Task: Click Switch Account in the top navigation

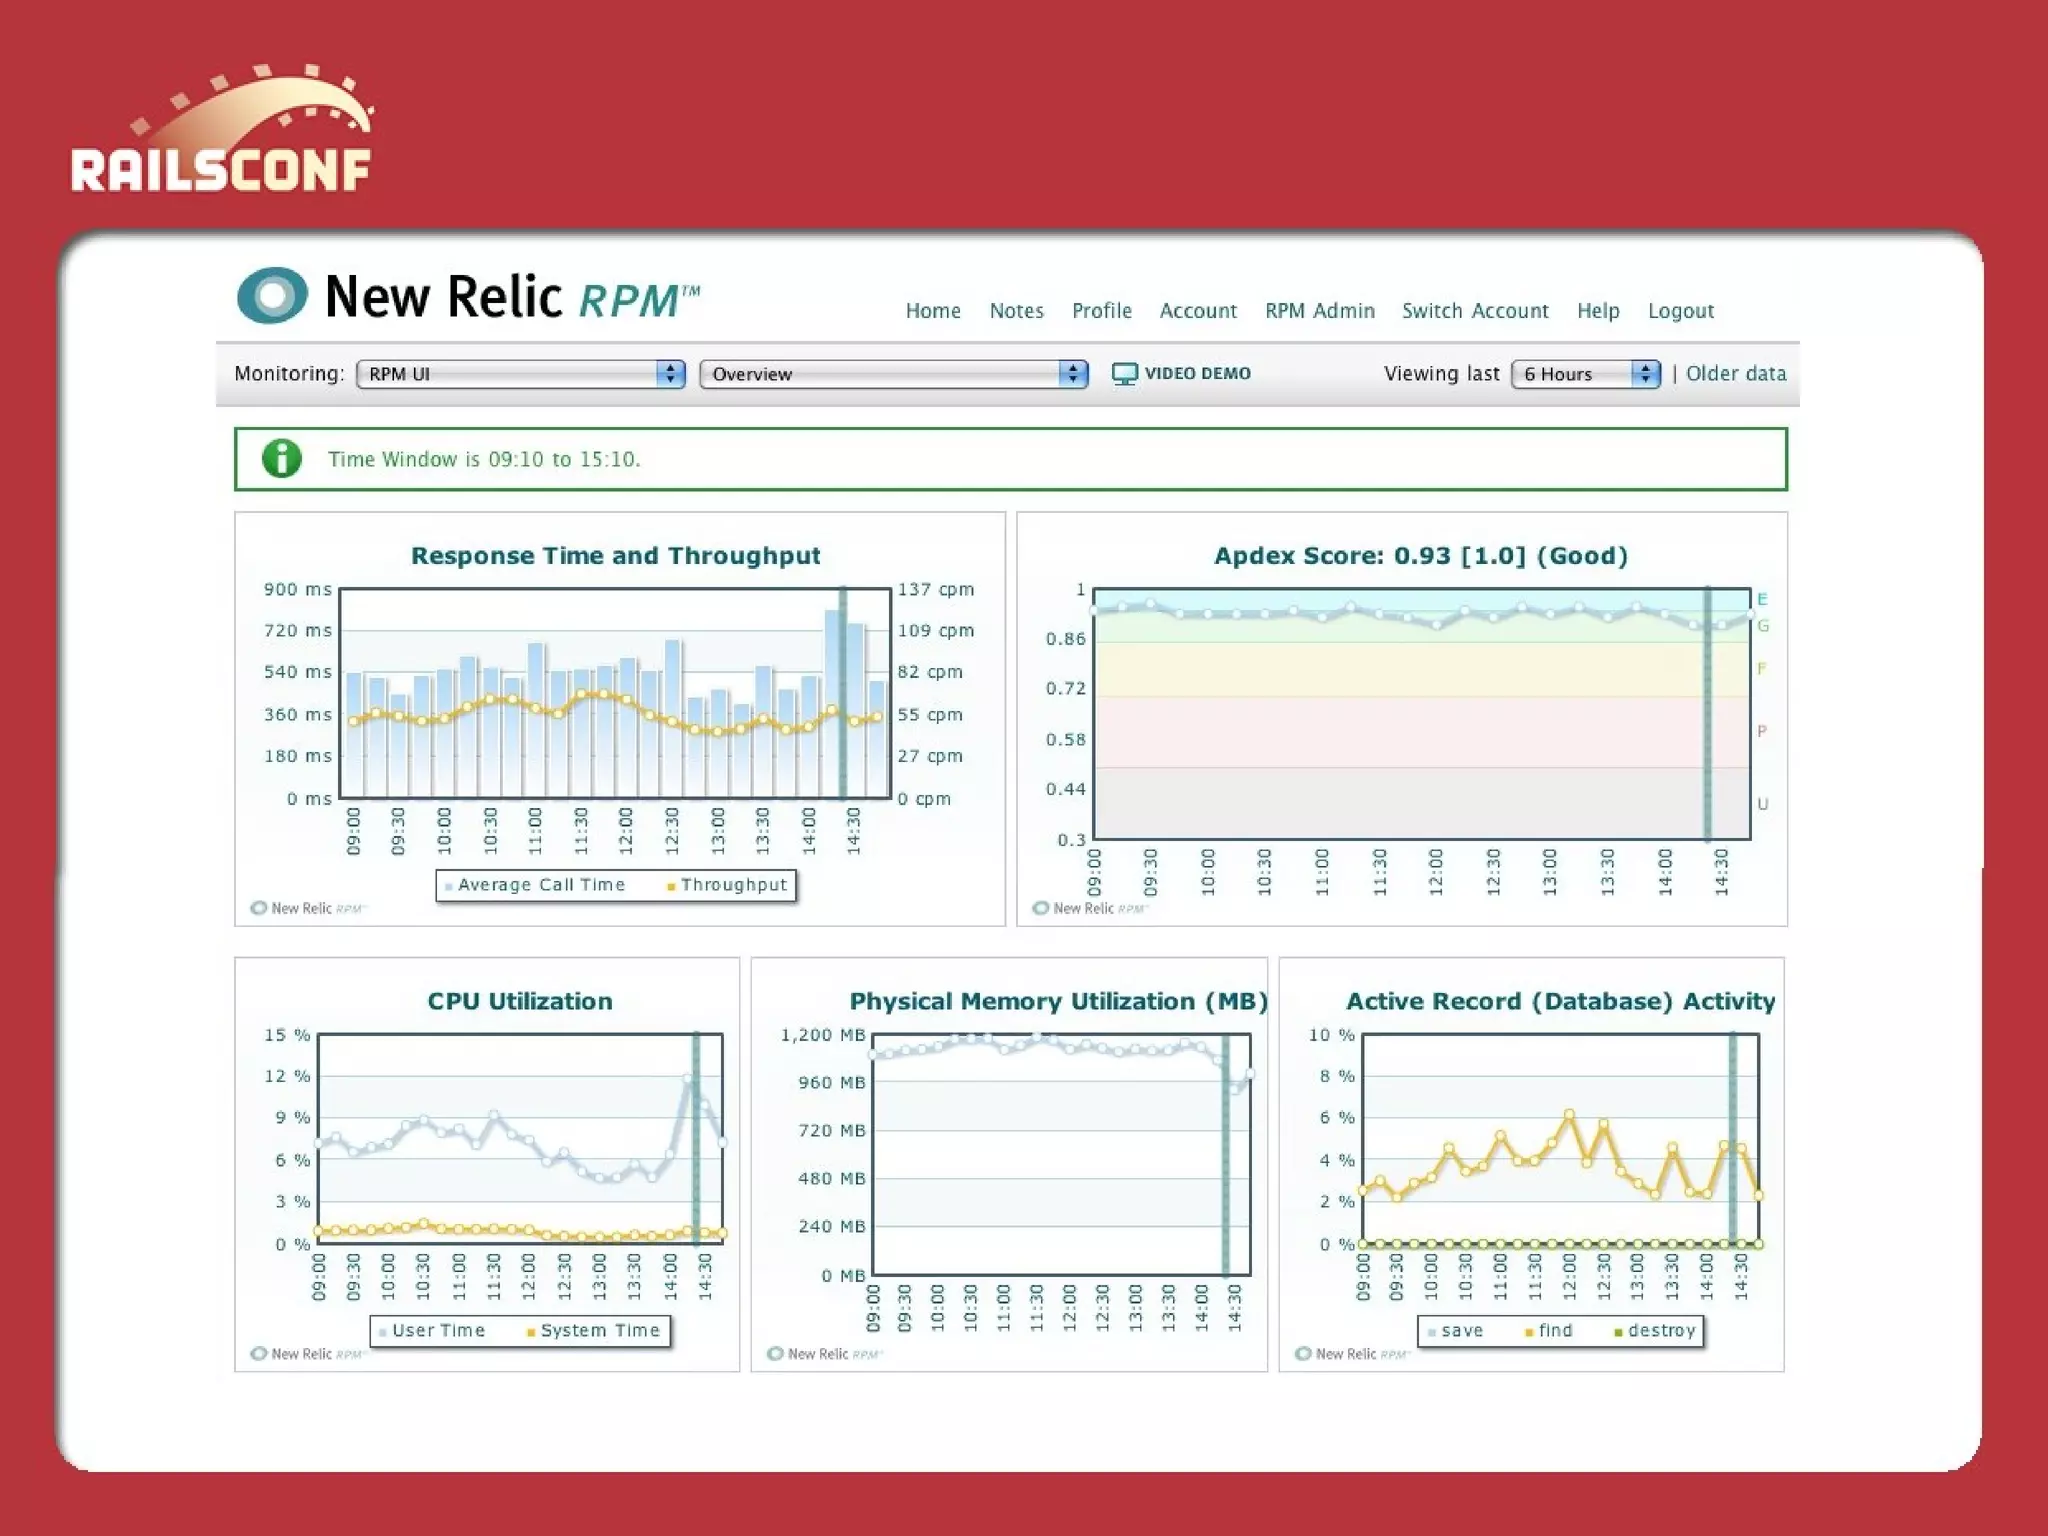Action: [1475, 311]
